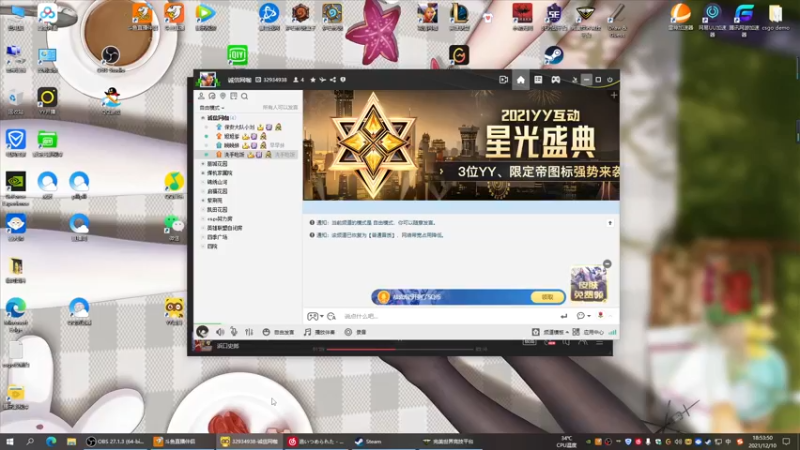Click the 自由发言 free-speak button
The width and height of the screenshot is (800, 450).
279,332
